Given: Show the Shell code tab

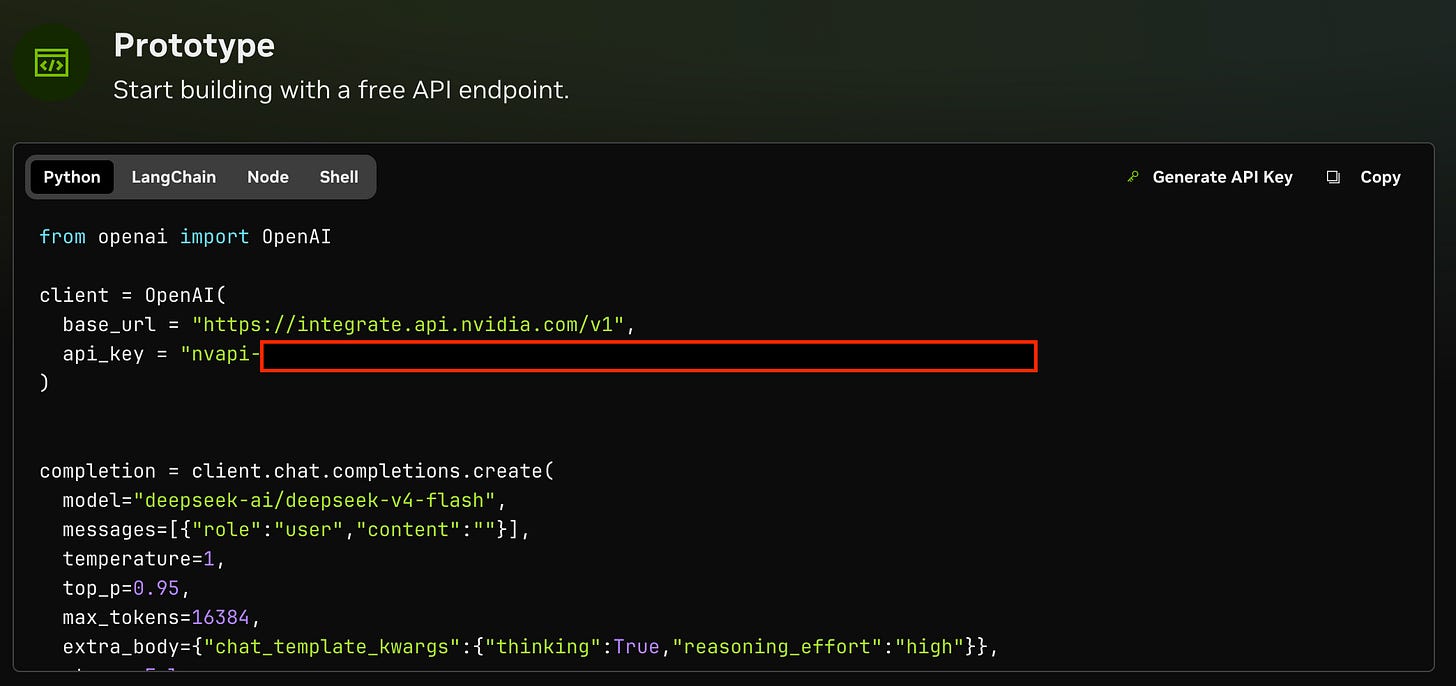Looking at the screenshot, I should point(339,177).
